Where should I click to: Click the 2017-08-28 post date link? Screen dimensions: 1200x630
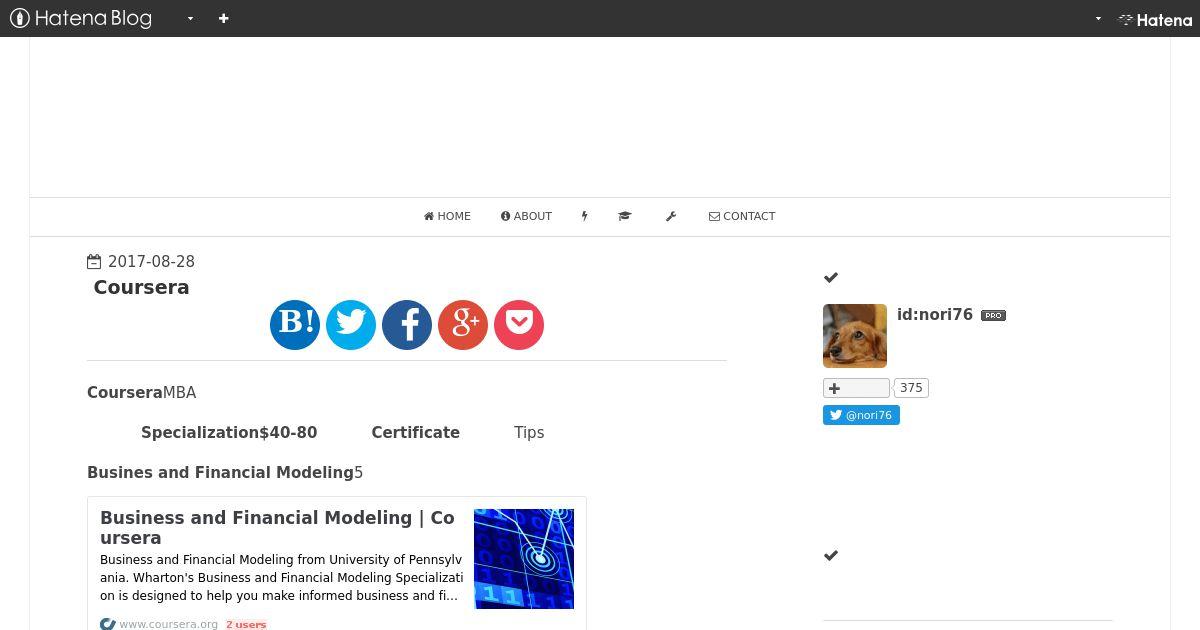pyautogui.click(x=151, y=262)
